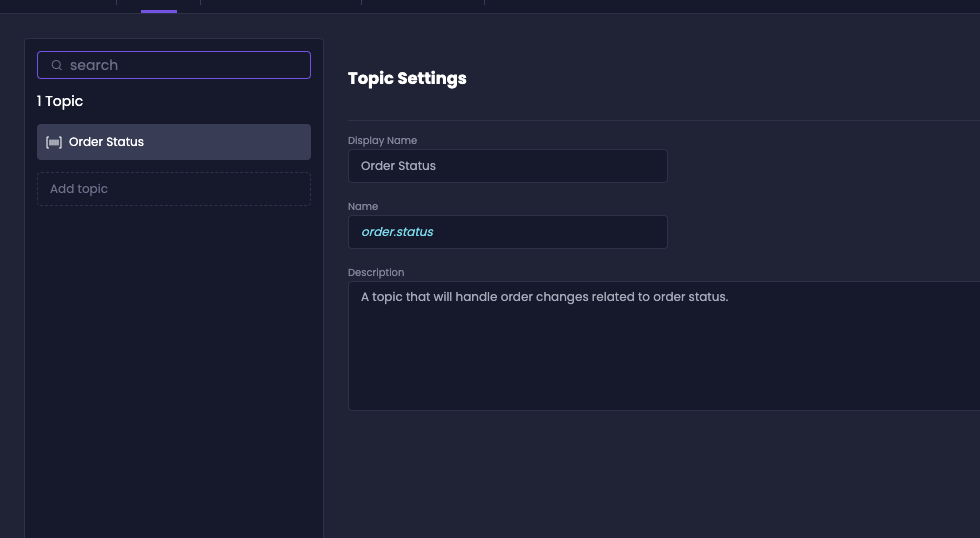Click the active tab with purple underline
This screenshot has height=538, width=980.
click(x=159, y=6)
